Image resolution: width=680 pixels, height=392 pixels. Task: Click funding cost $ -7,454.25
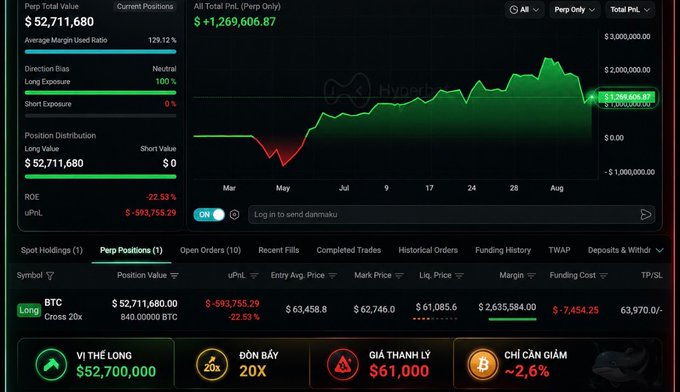click(575, 310)
